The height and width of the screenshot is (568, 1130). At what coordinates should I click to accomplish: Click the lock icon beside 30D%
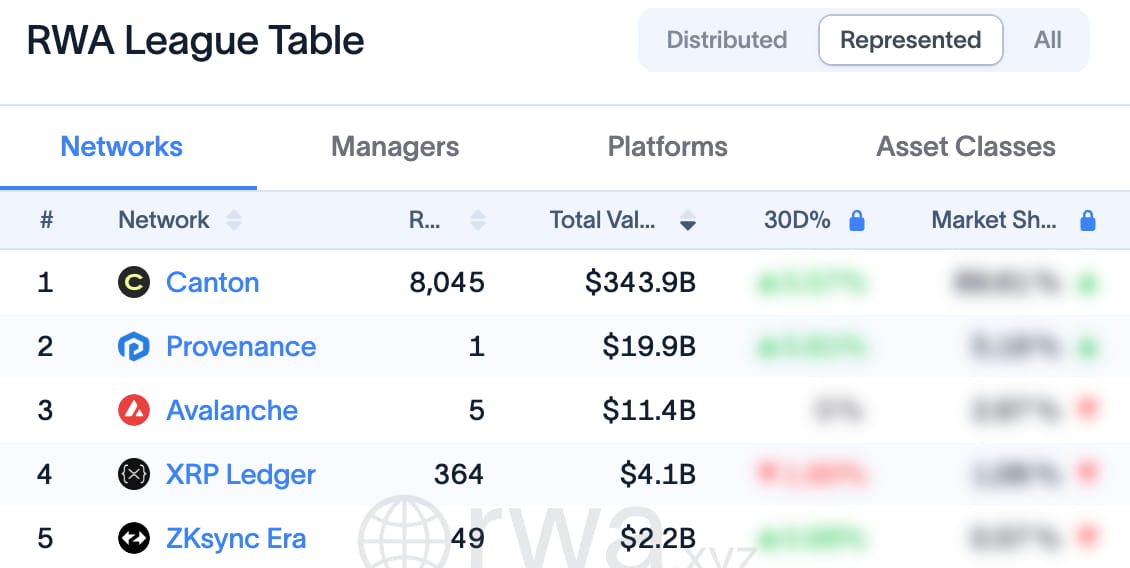856,220
